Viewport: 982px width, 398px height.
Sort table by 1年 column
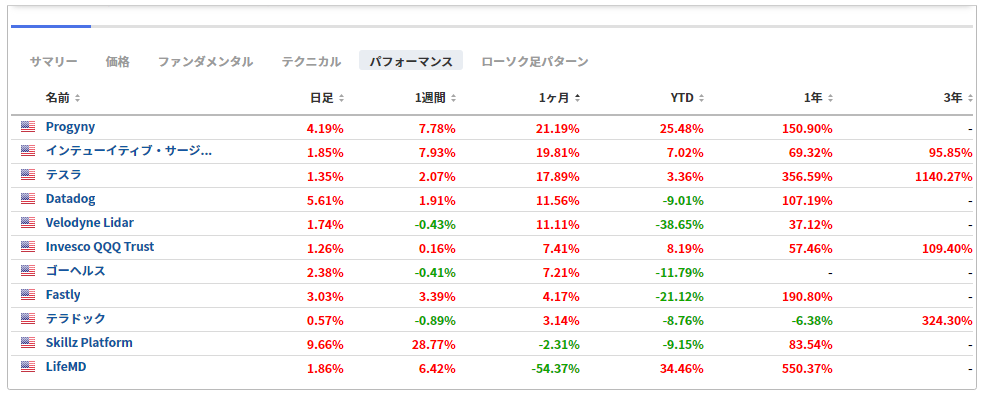[x=820, y=98]
